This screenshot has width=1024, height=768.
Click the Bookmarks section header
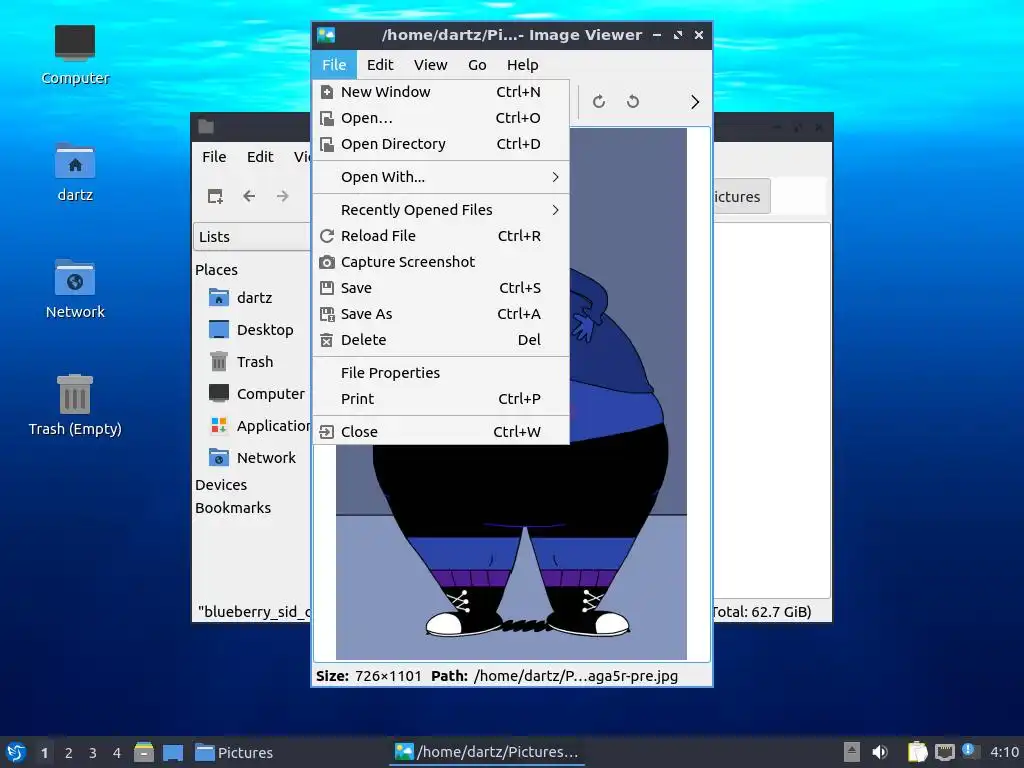coord(232,507)
